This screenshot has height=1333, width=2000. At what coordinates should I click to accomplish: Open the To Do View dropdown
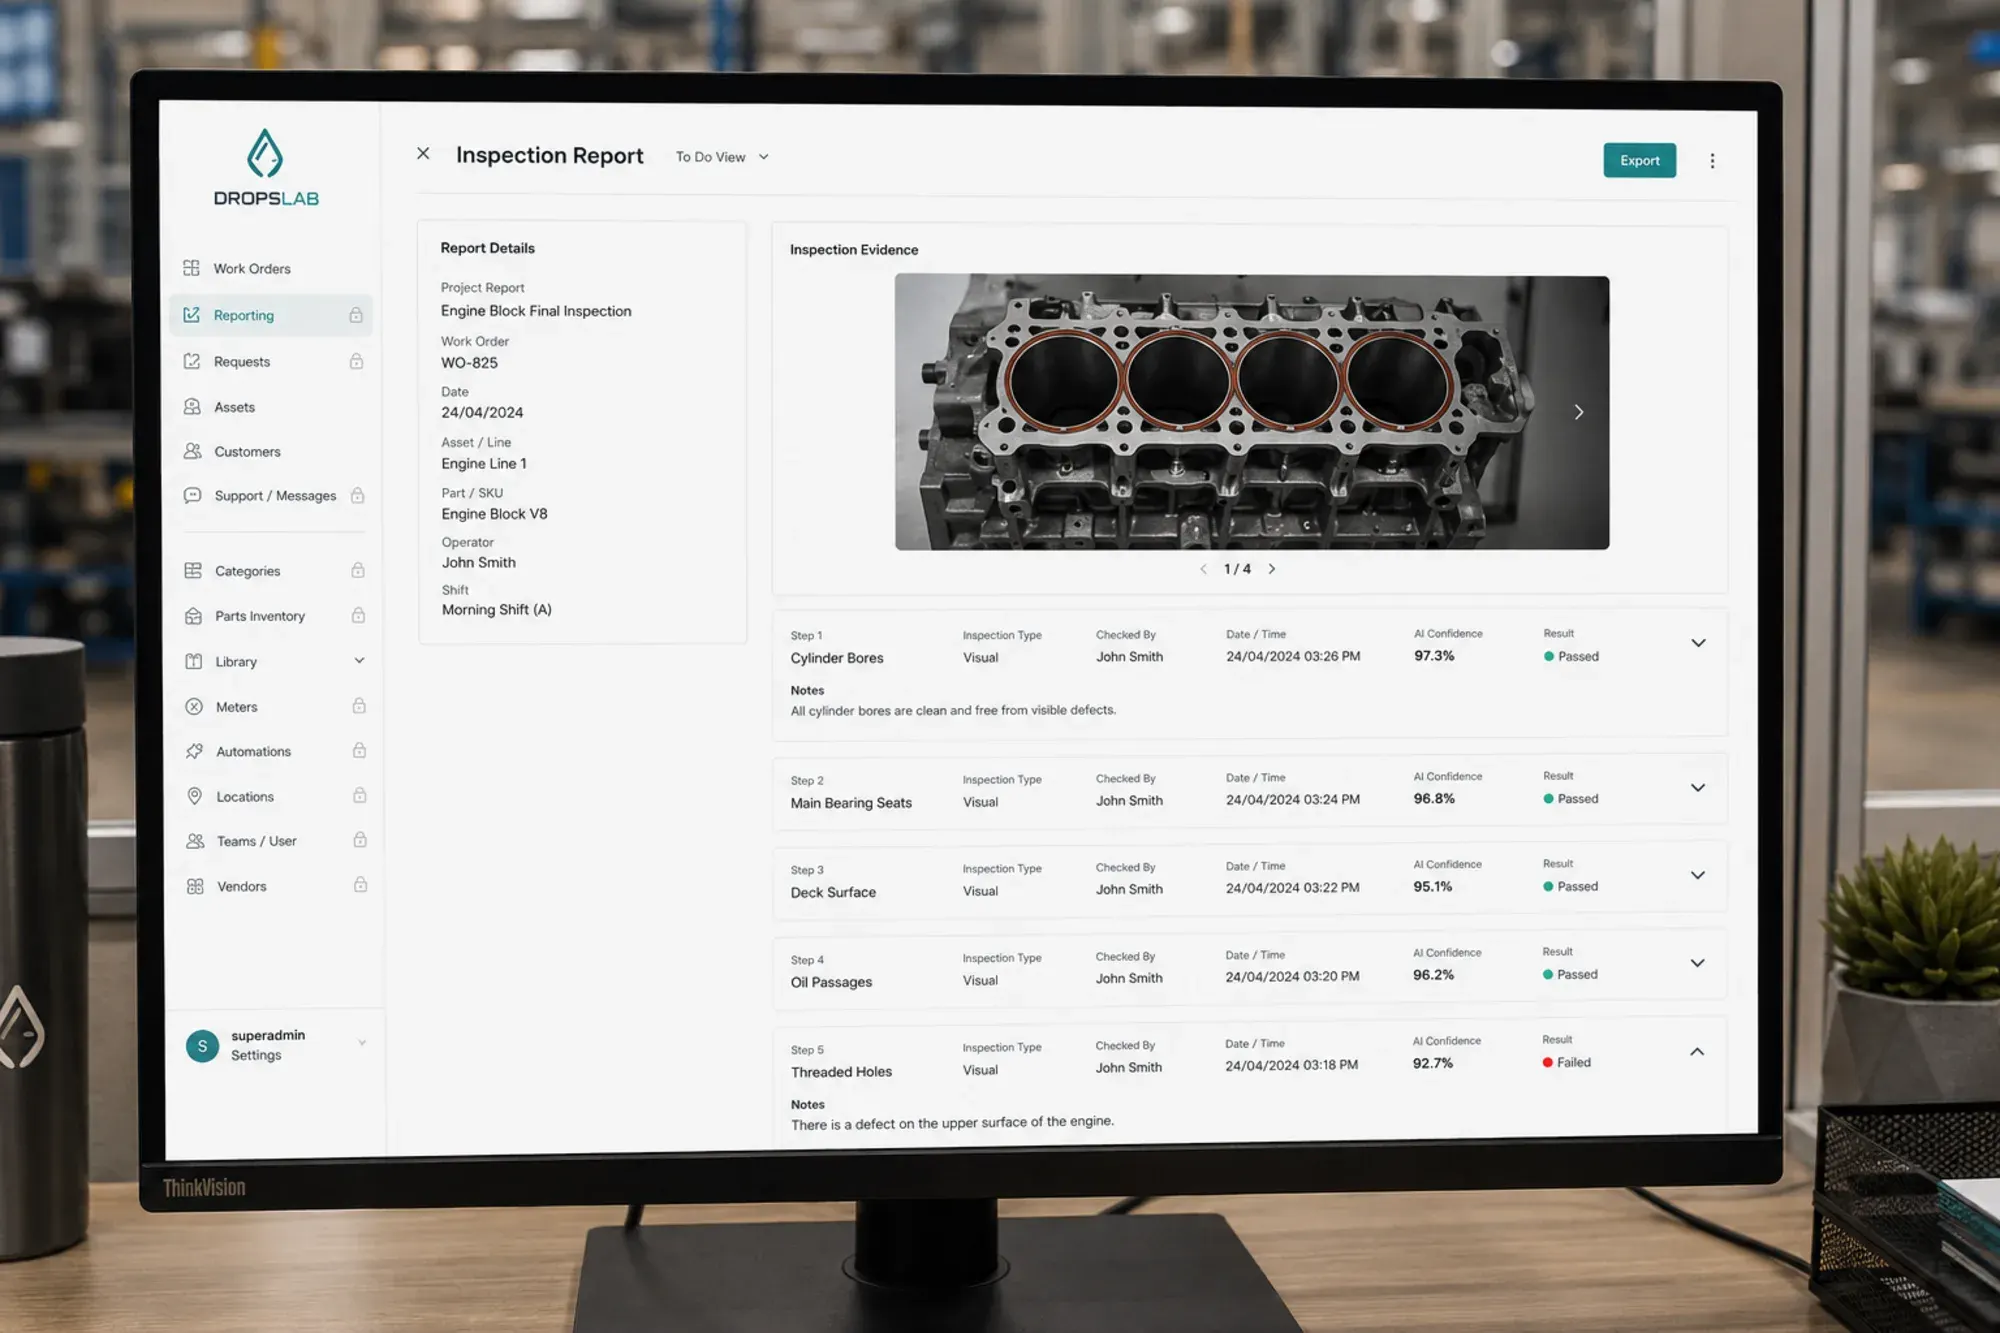pyautogui.click(x=722, y=157)
